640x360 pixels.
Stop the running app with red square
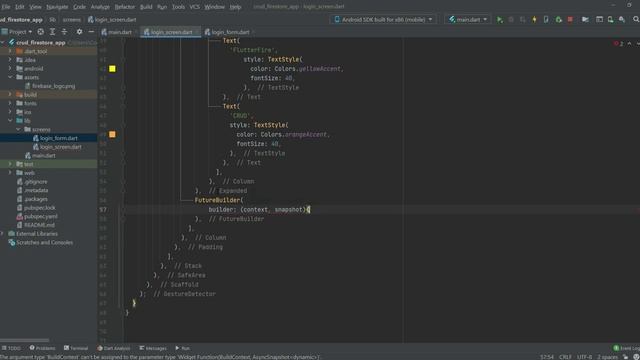(570, 20)
